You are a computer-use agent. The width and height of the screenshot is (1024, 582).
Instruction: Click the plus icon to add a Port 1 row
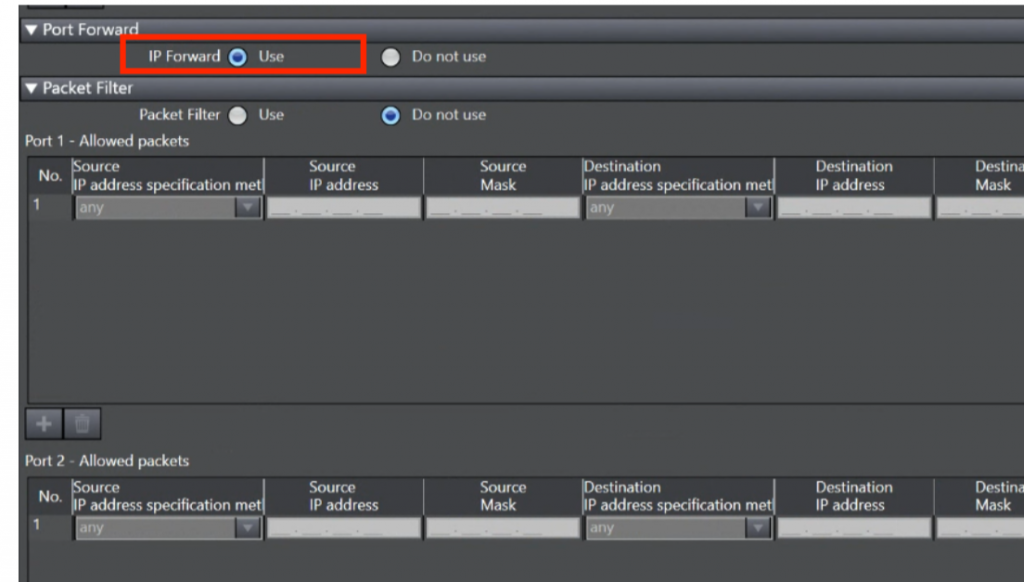coord(44,423)
